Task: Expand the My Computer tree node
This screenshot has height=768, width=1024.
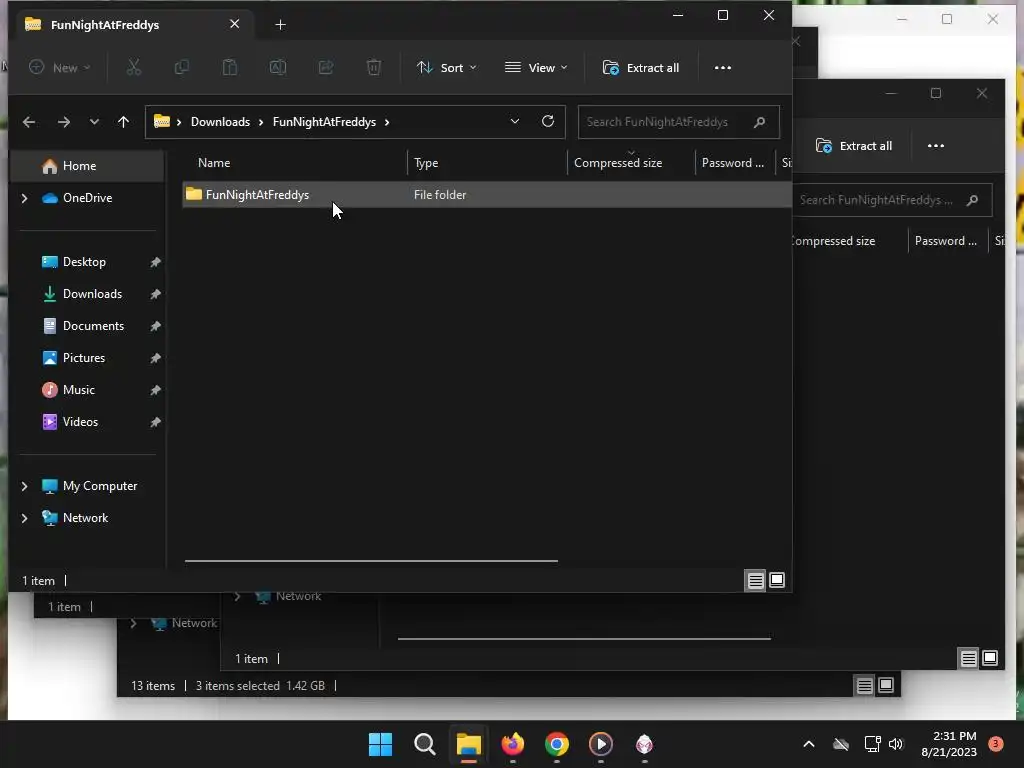Action: point(24,486)
